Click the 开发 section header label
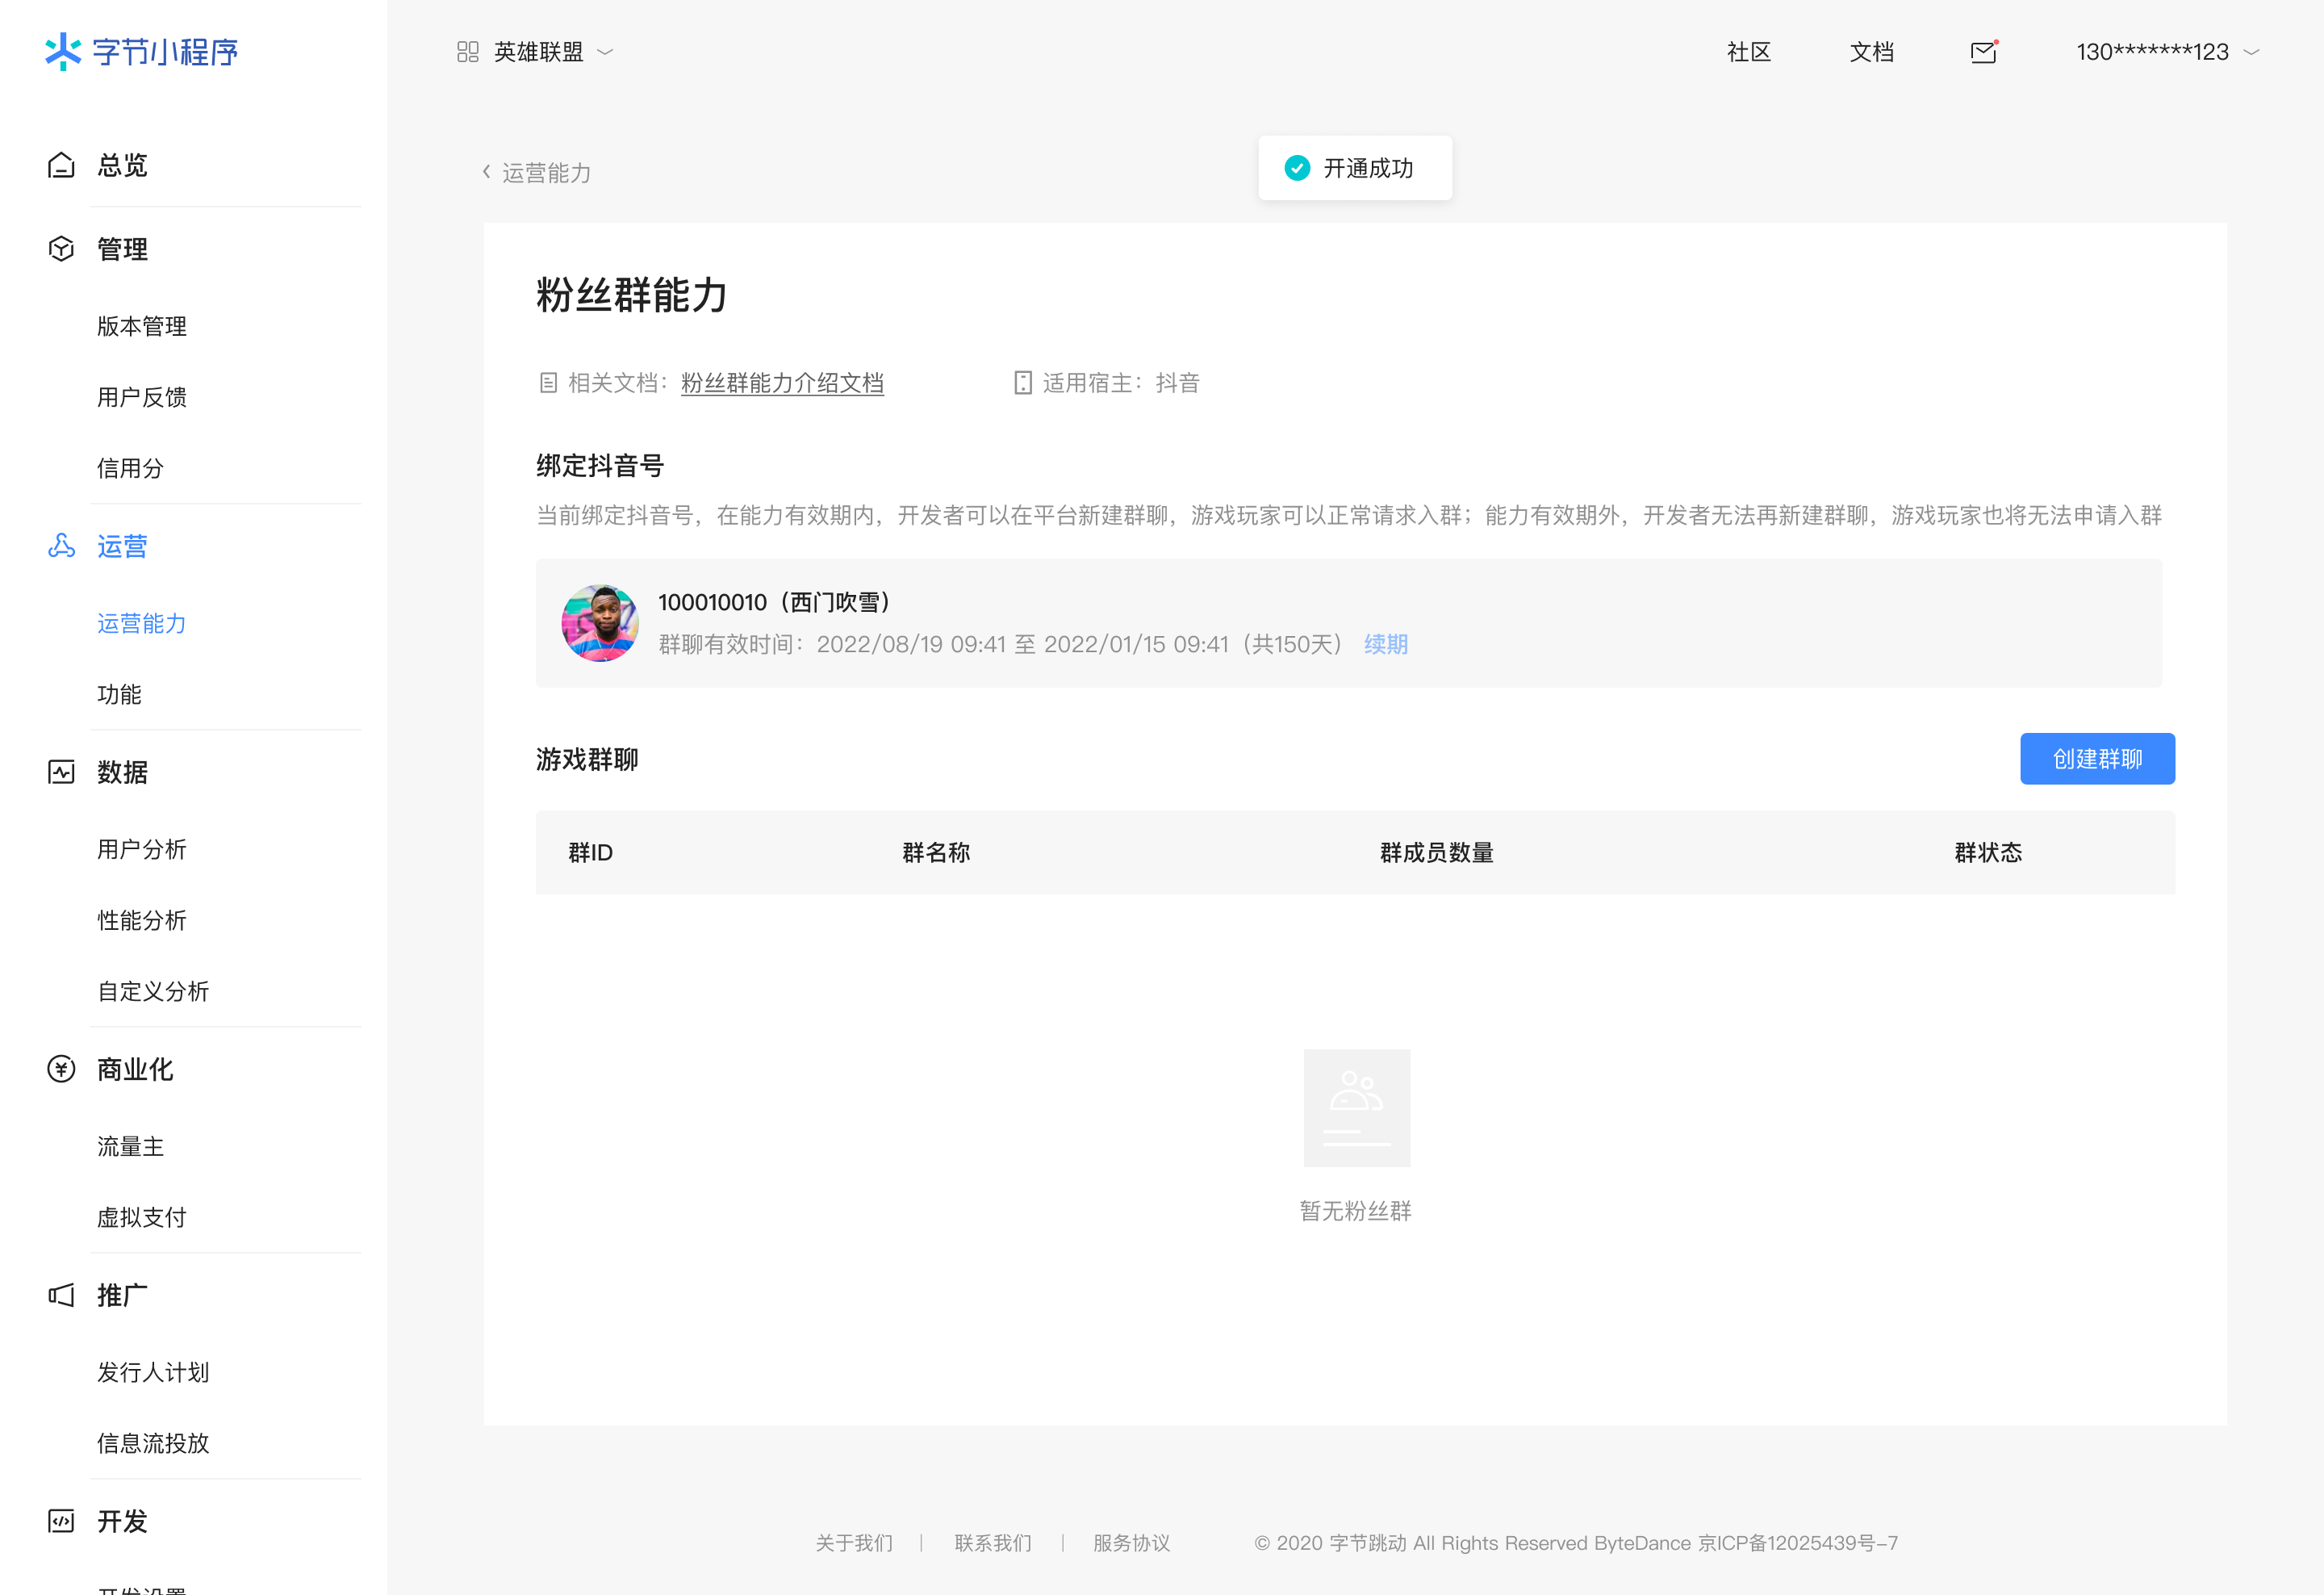 tap(122, 1521)
